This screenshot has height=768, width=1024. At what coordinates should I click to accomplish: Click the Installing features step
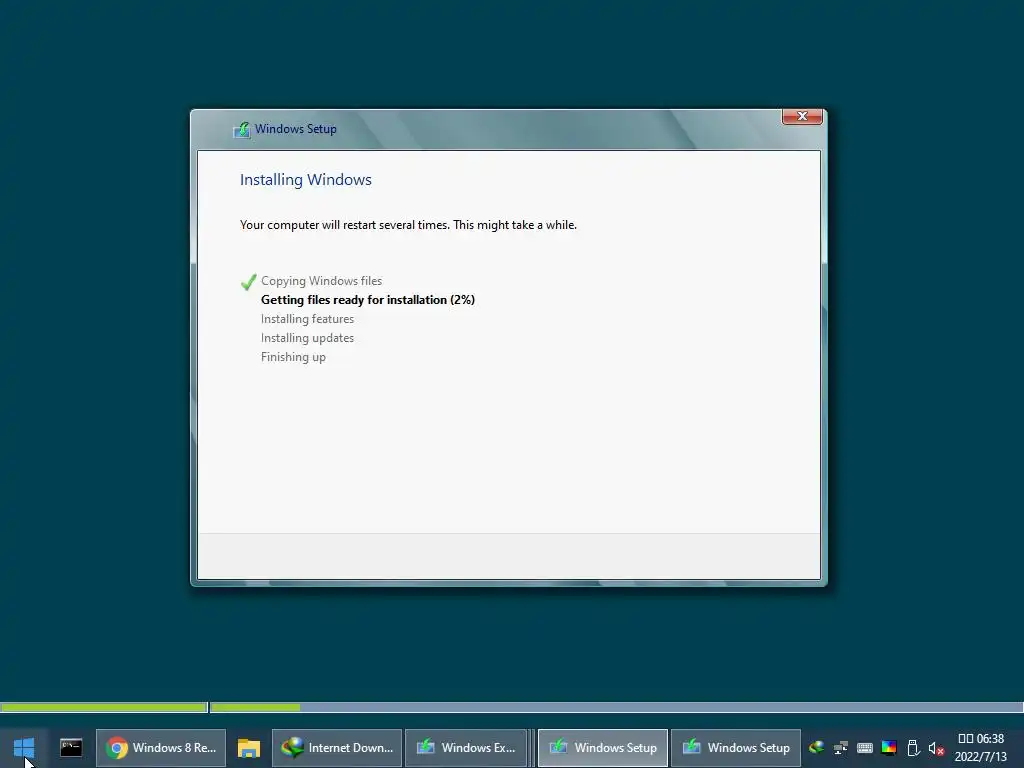click(x=308, y=319)
